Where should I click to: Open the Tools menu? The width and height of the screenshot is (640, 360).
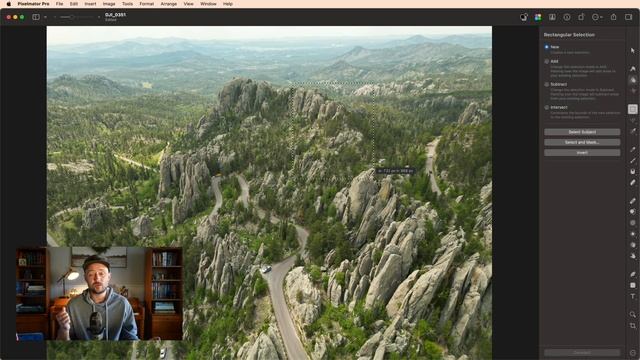127,4
